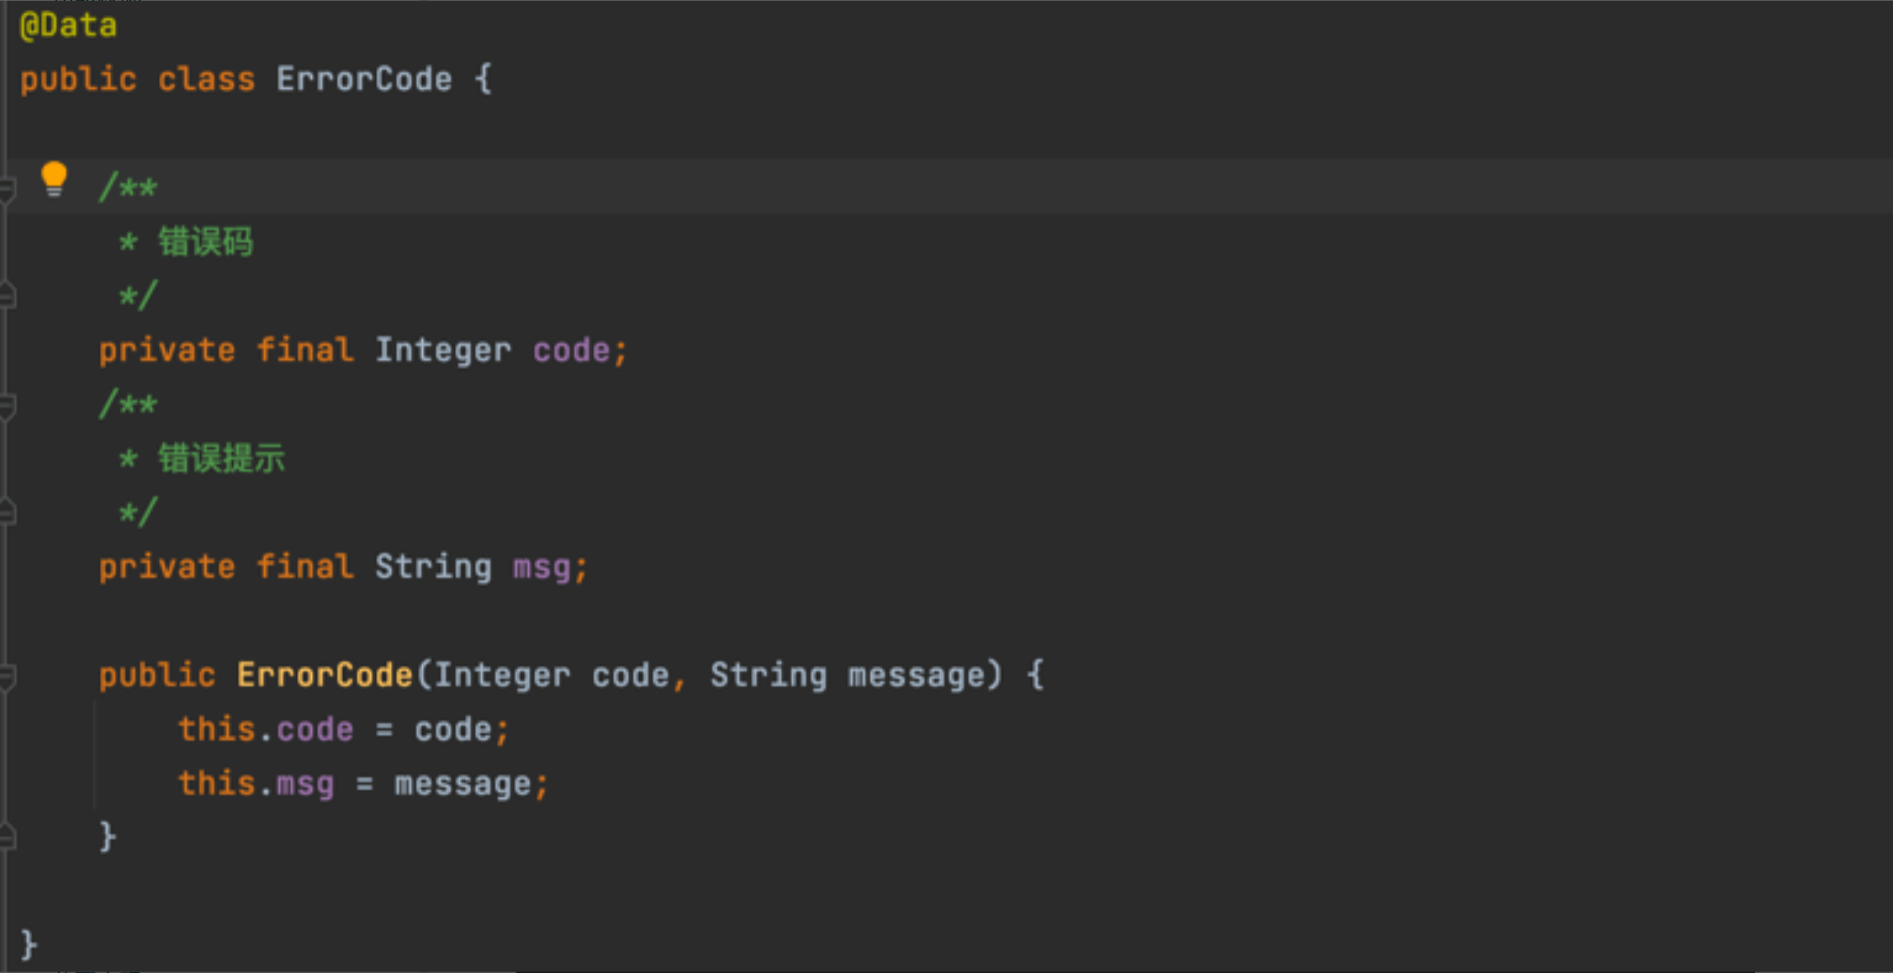Click the String type of msg field

[433, 567]
